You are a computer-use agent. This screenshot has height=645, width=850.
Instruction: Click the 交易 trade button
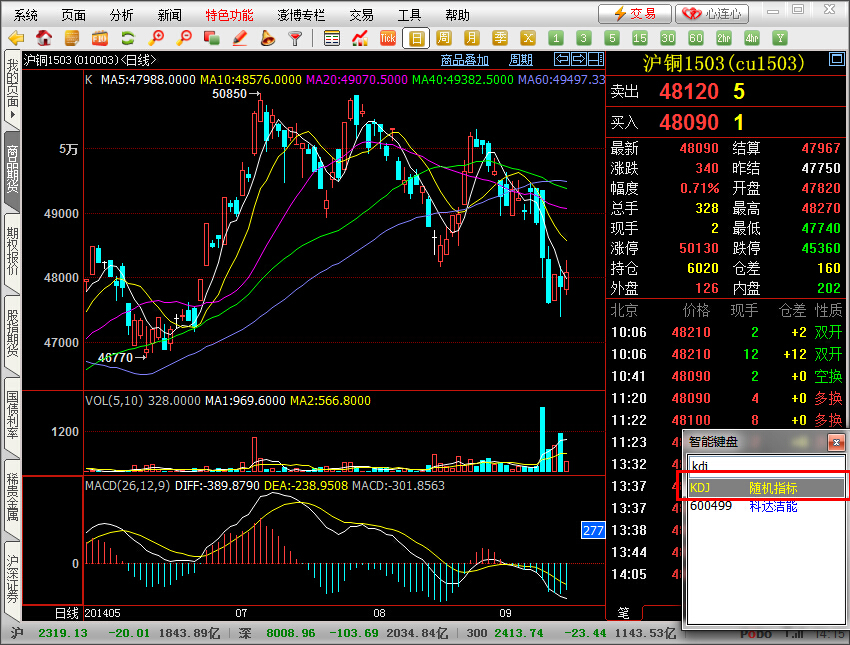coord(635,14)
